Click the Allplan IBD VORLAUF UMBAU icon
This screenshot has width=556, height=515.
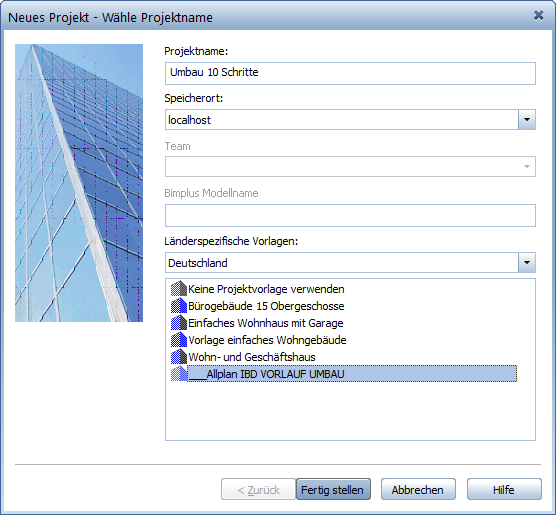(x=179, y=374)
